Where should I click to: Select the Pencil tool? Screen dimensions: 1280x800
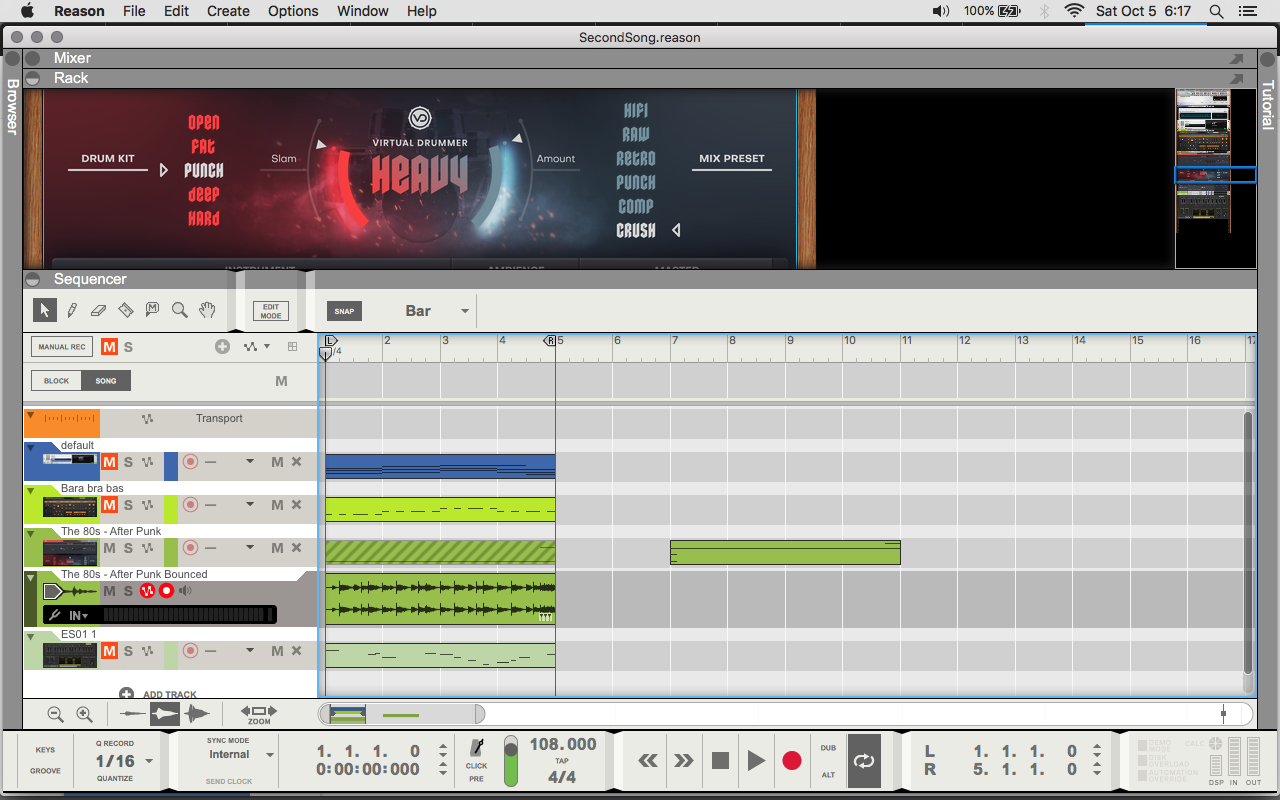coord(72,310)
